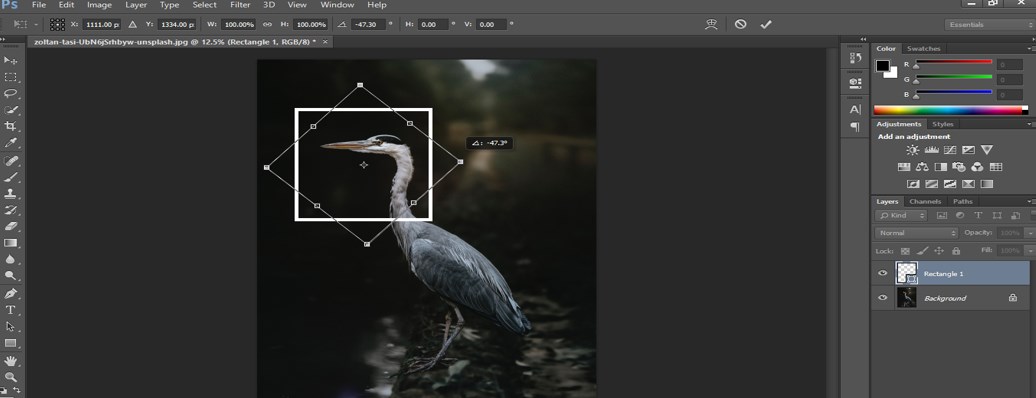The width and height of the screenshot is (1036, 398).
Task: Open the Paragraph panel icon
Action: click(855, 126)
